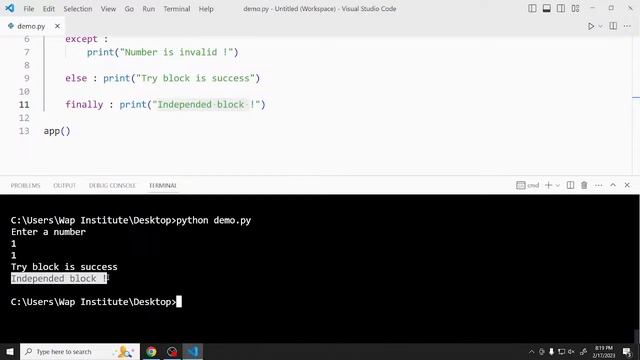Click the VS Code taskbar icon

[193, 351]
